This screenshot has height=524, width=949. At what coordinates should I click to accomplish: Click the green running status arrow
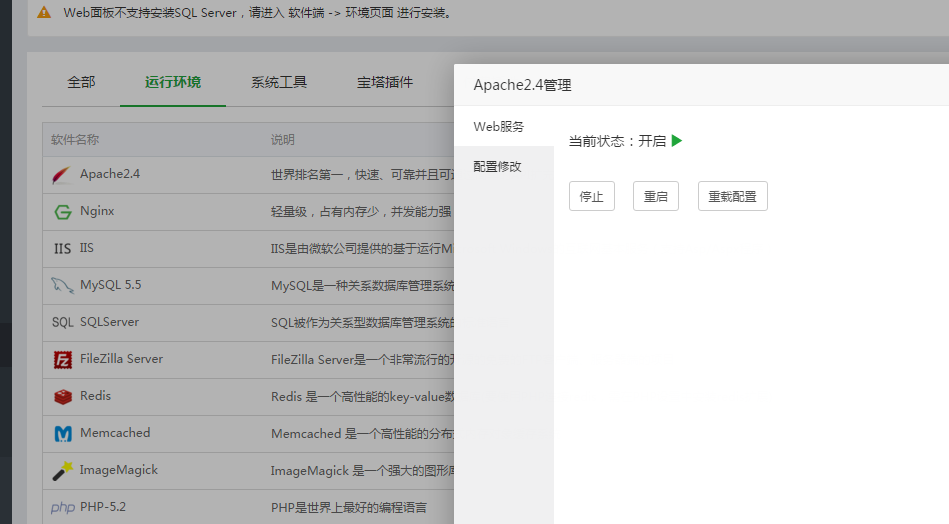click(677, 141)
